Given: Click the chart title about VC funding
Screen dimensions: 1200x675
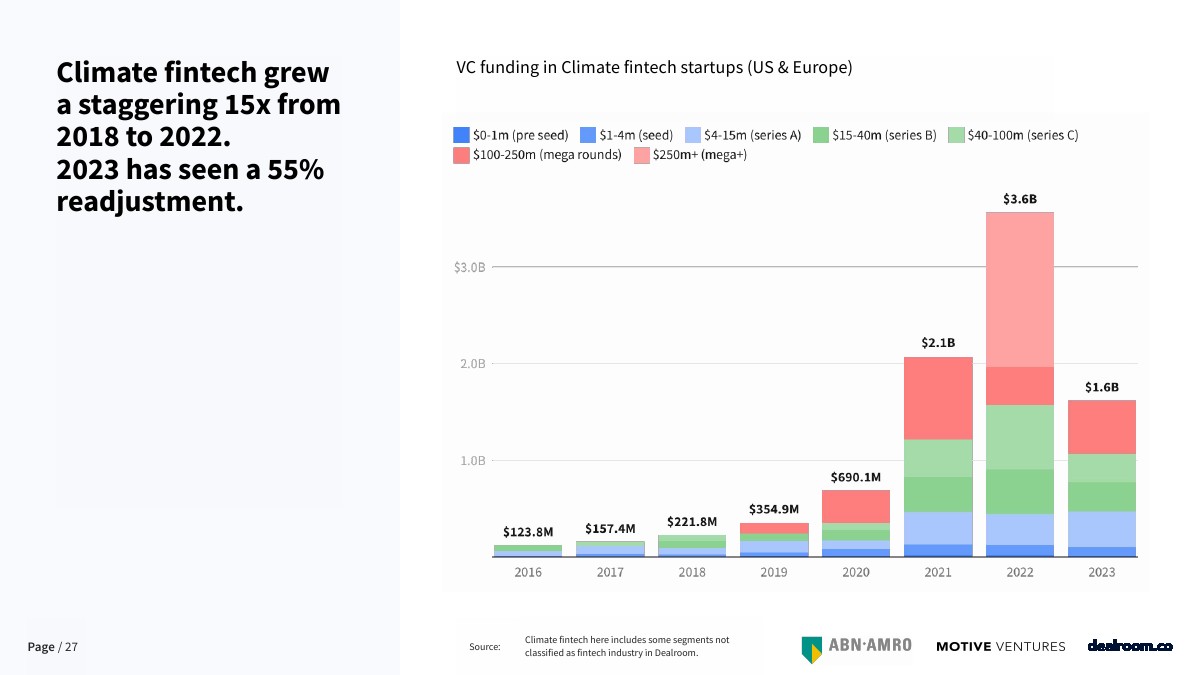Looking at the screenshot, I should tap(654, 68).
